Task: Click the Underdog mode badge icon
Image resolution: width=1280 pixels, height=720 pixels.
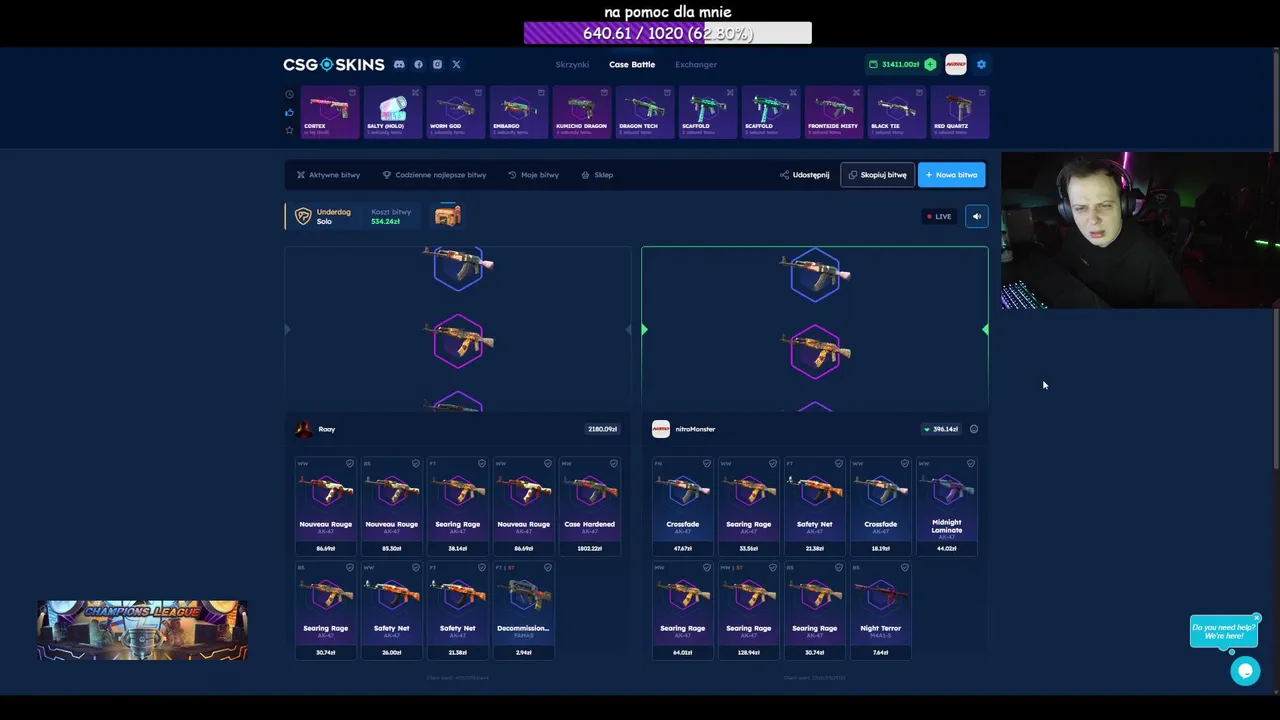Action: point(303,216)
